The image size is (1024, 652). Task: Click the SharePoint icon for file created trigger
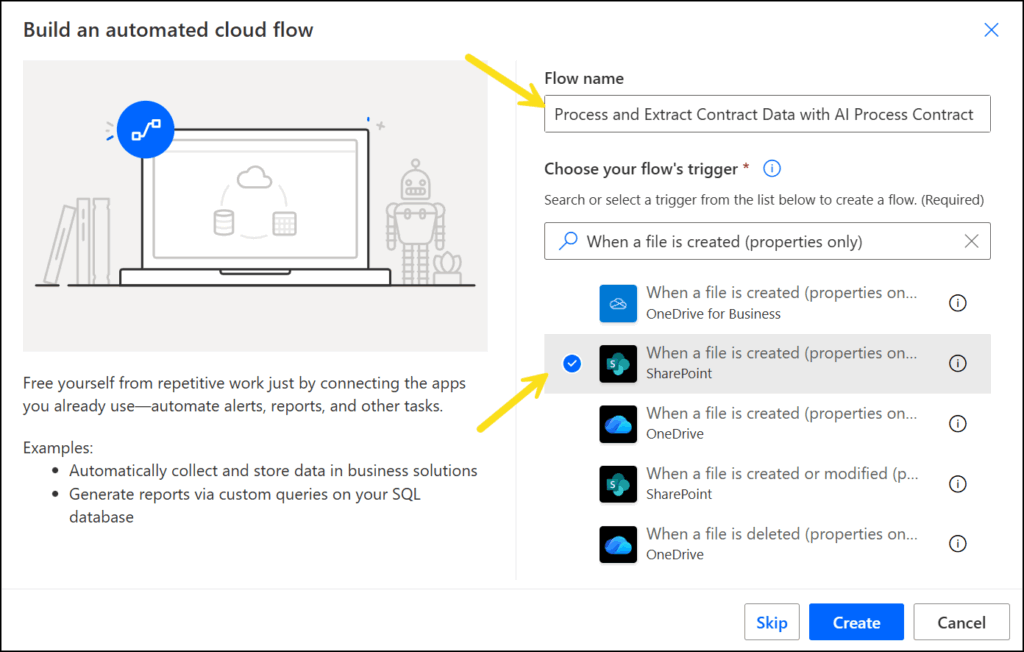(618, 364)
